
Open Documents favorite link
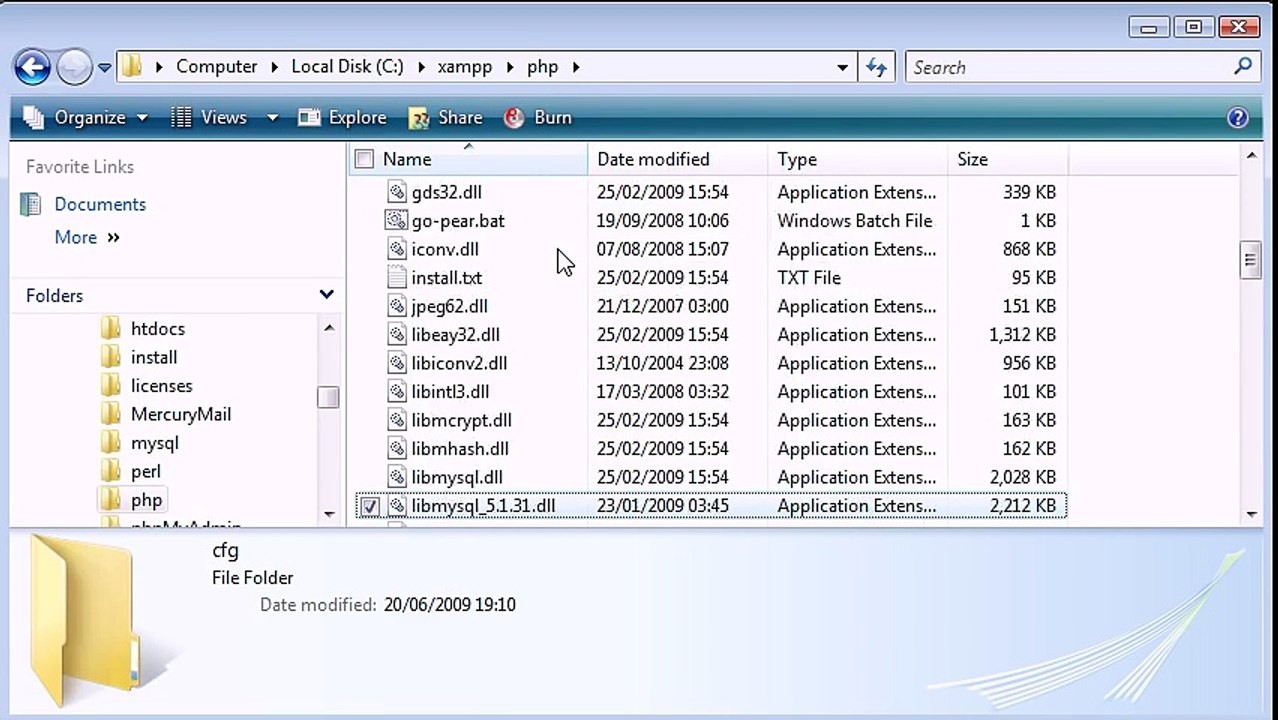(x=100, y=204)
